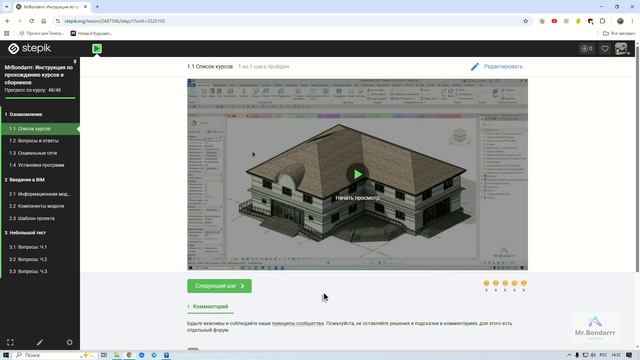
Task: Open the Все закладки folder
Action: point(619,33)
